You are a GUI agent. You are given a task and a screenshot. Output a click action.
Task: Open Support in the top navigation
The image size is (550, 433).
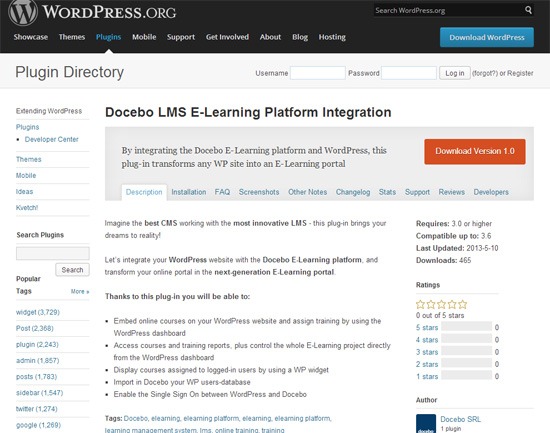(x=181, y=37)
